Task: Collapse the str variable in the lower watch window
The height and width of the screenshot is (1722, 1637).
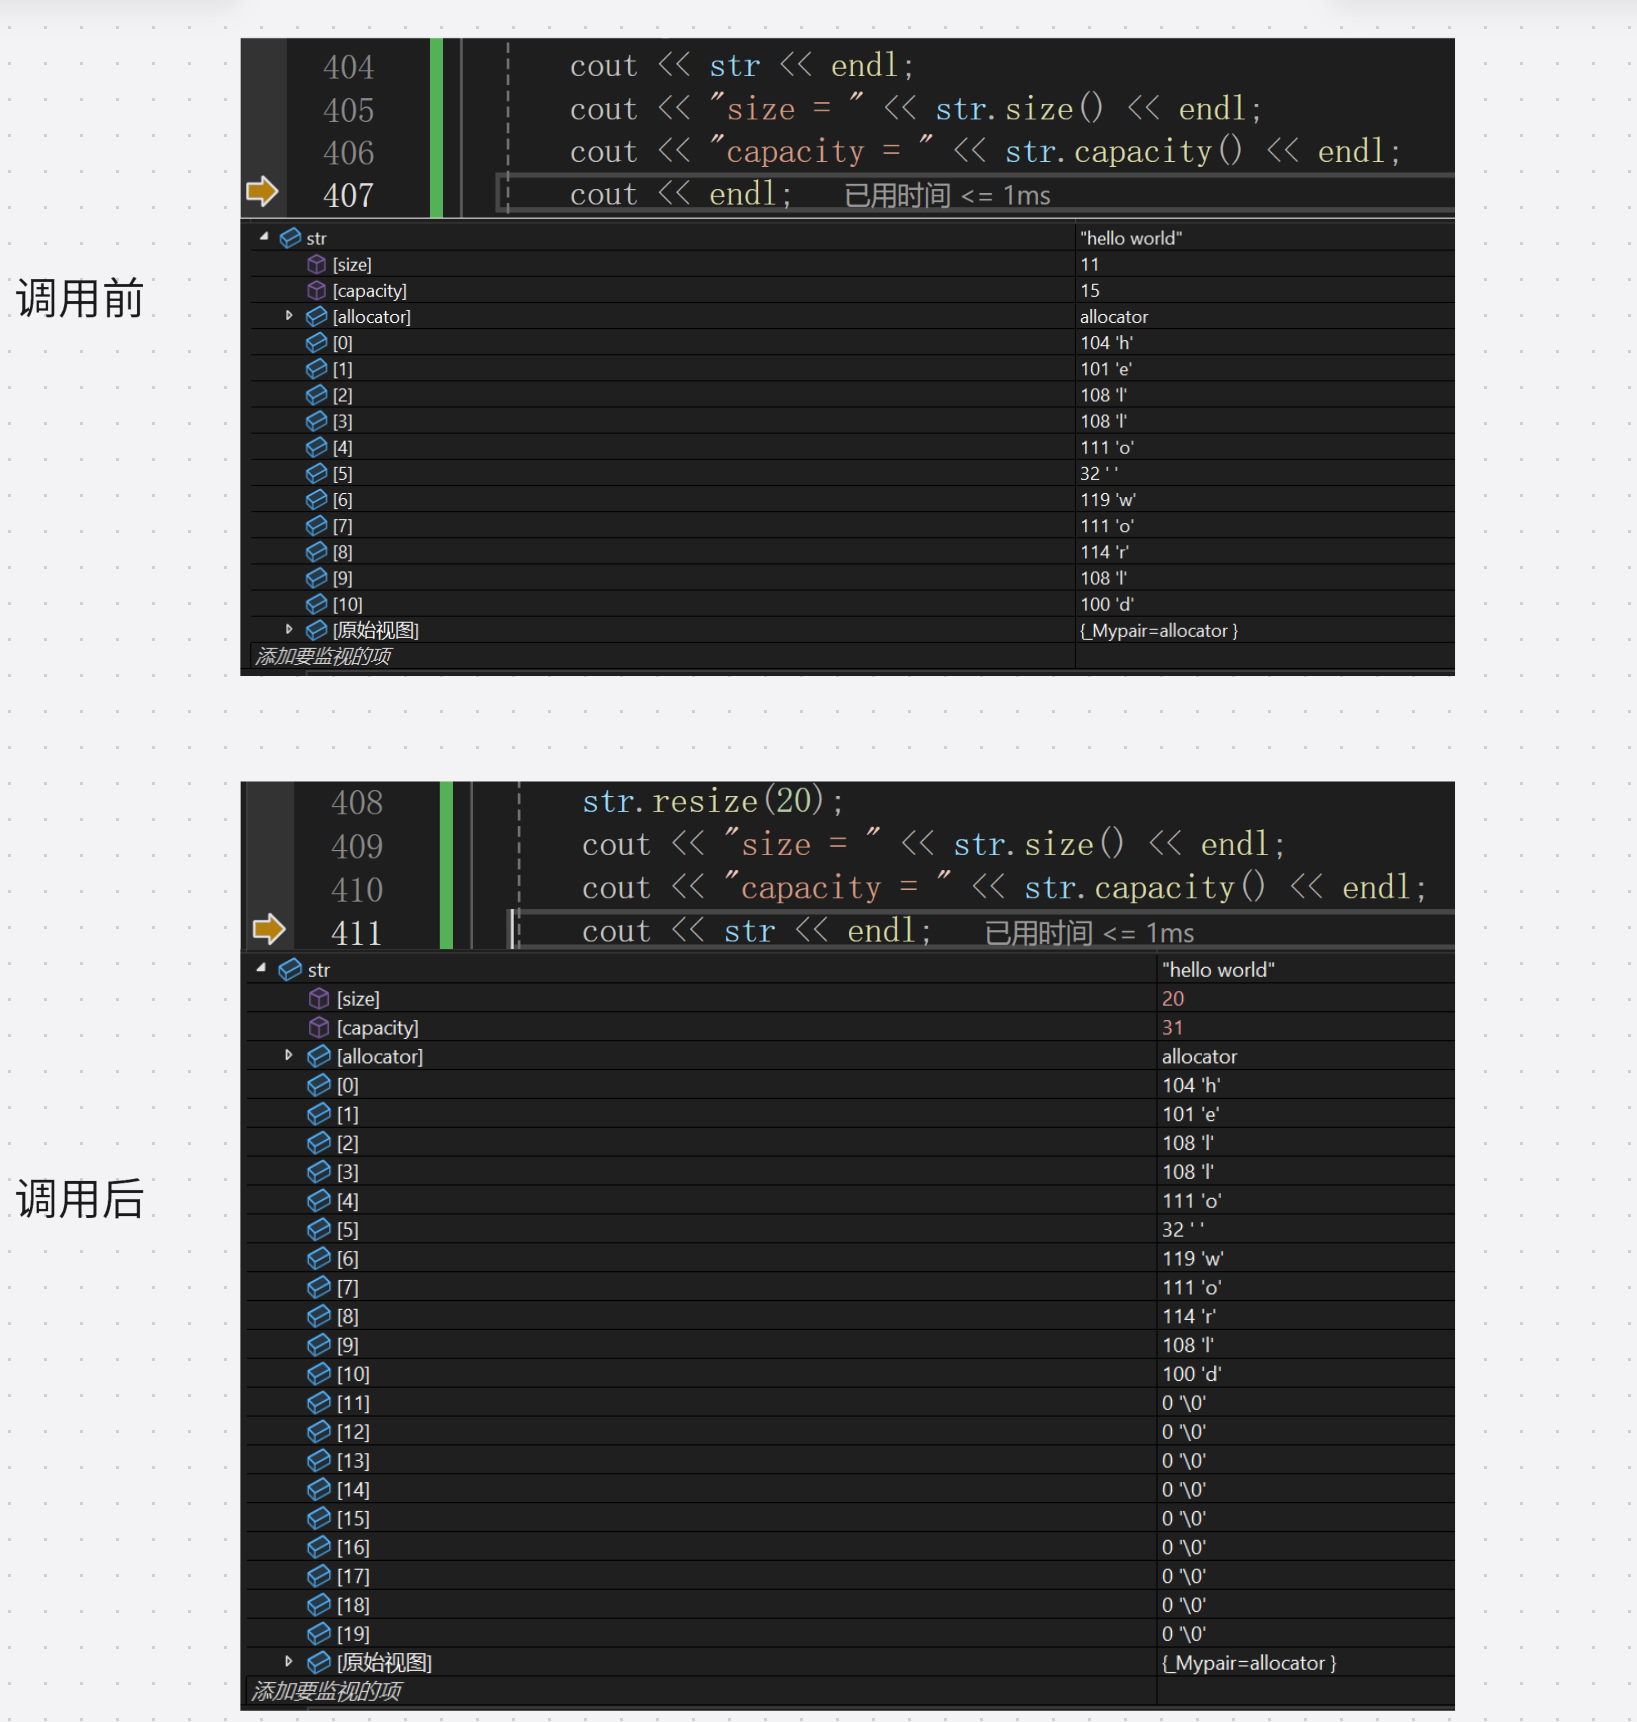Action: coord(262,969)
